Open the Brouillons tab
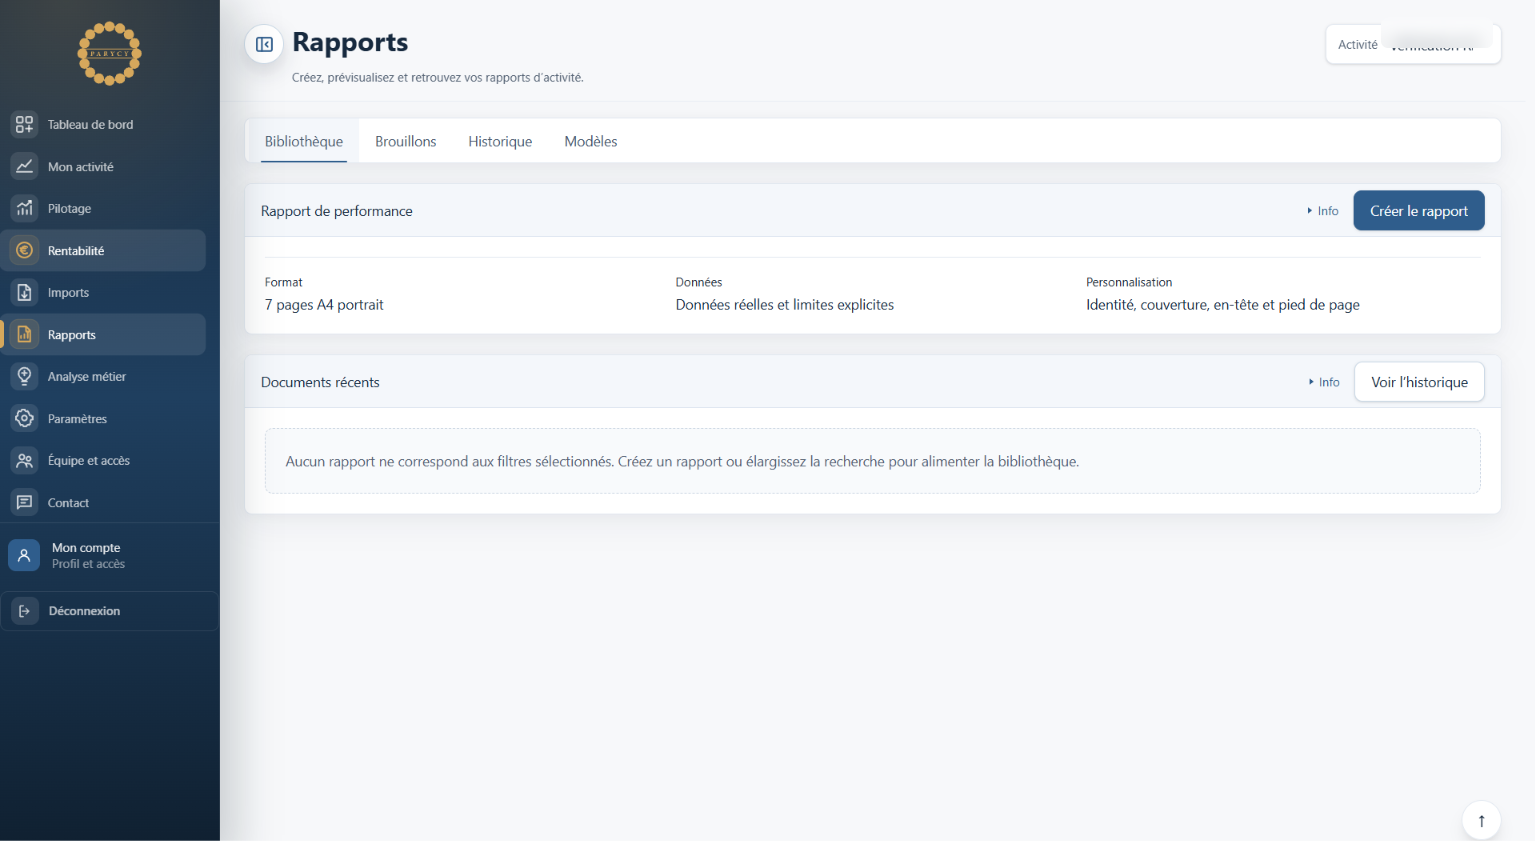This screenshot has height=841, width=1535. [406, 141]
